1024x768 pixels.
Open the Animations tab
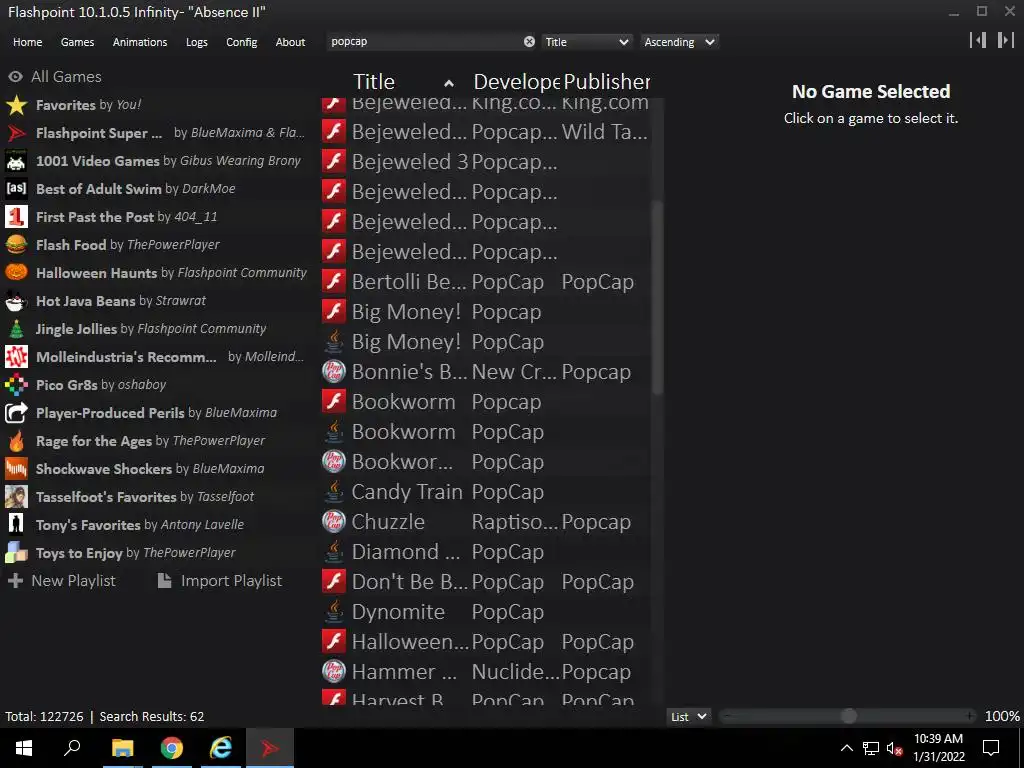click(x=140, y=42)
